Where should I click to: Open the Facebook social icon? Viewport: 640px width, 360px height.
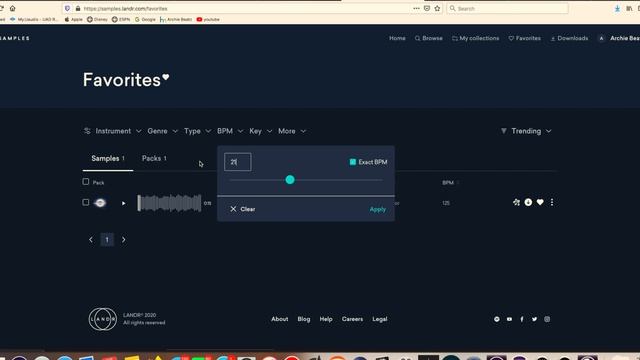tap(522, 319)
